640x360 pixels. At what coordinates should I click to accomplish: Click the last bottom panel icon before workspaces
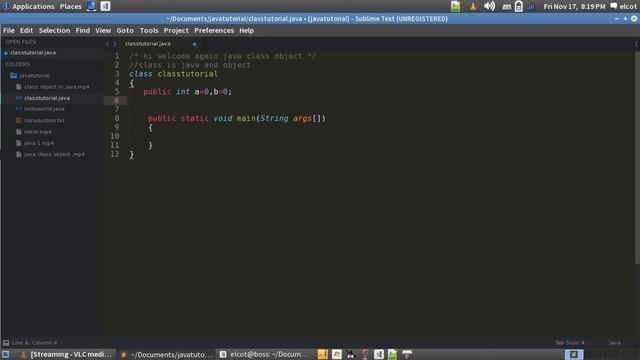407,355
